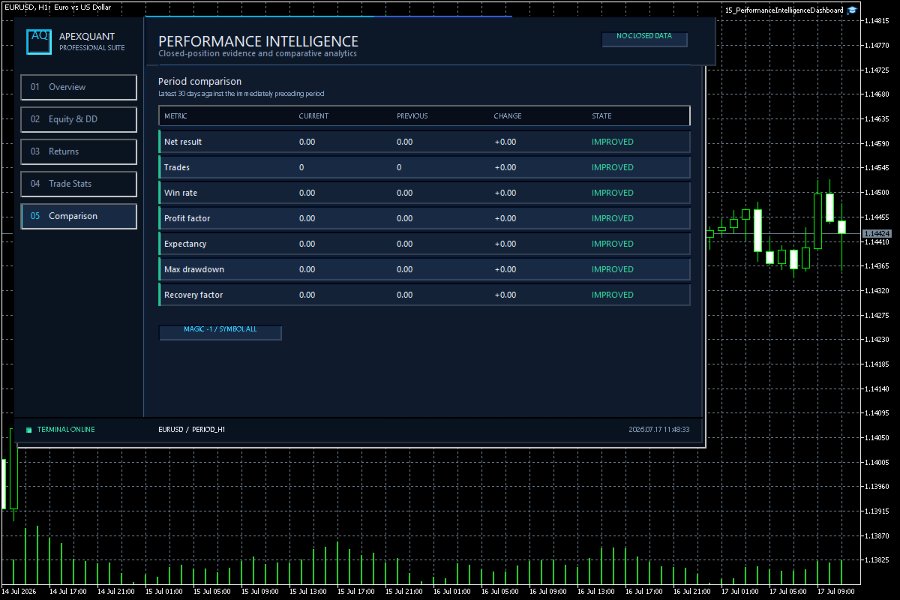Click the 15 Jul 13:00 time axis label
900x600 pixels.
tap(308, 591)
